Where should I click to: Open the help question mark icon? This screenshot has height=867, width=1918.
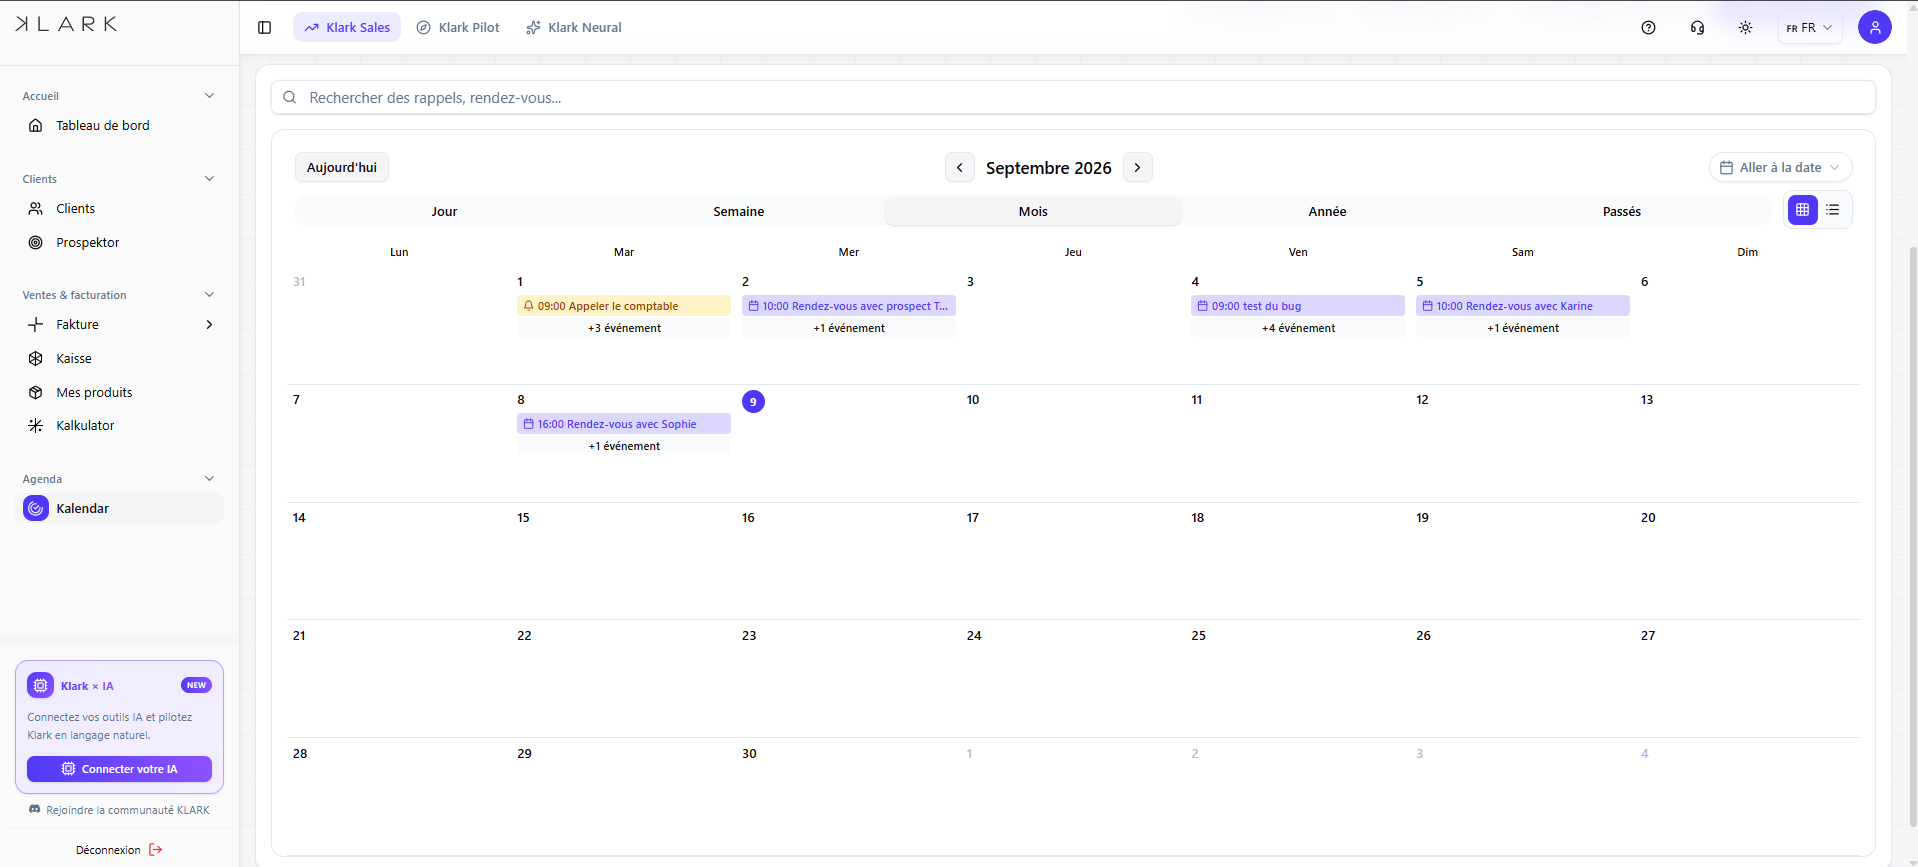(1648, 27)
